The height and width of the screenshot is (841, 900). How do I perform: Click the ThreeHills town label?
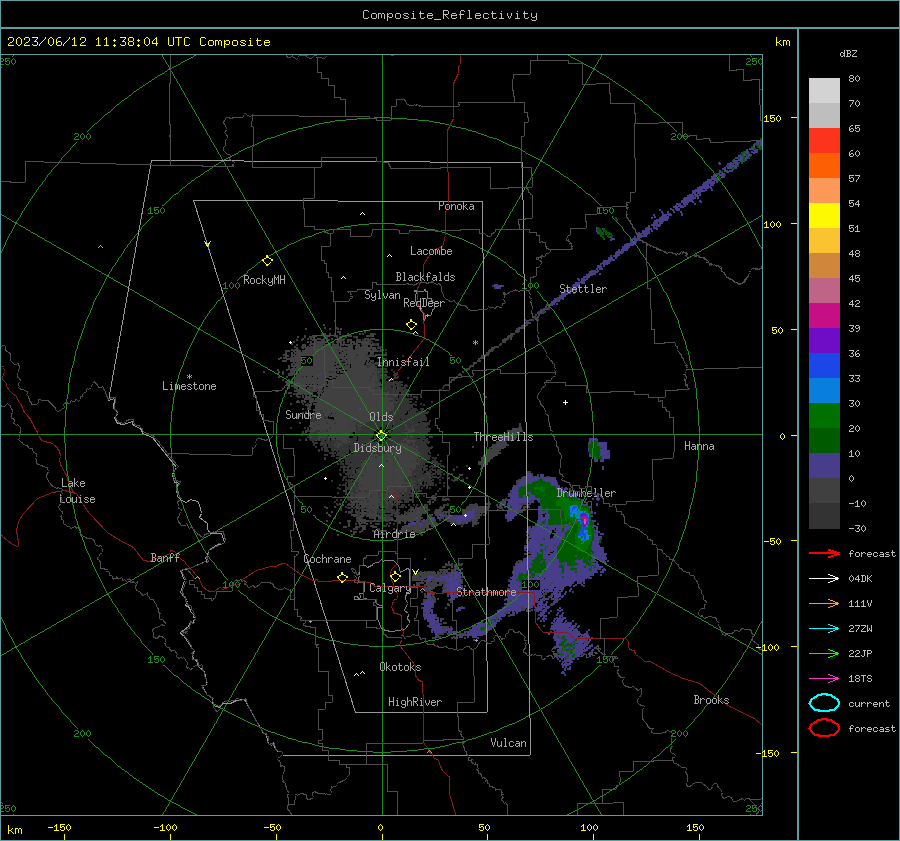tap(503, 437)
